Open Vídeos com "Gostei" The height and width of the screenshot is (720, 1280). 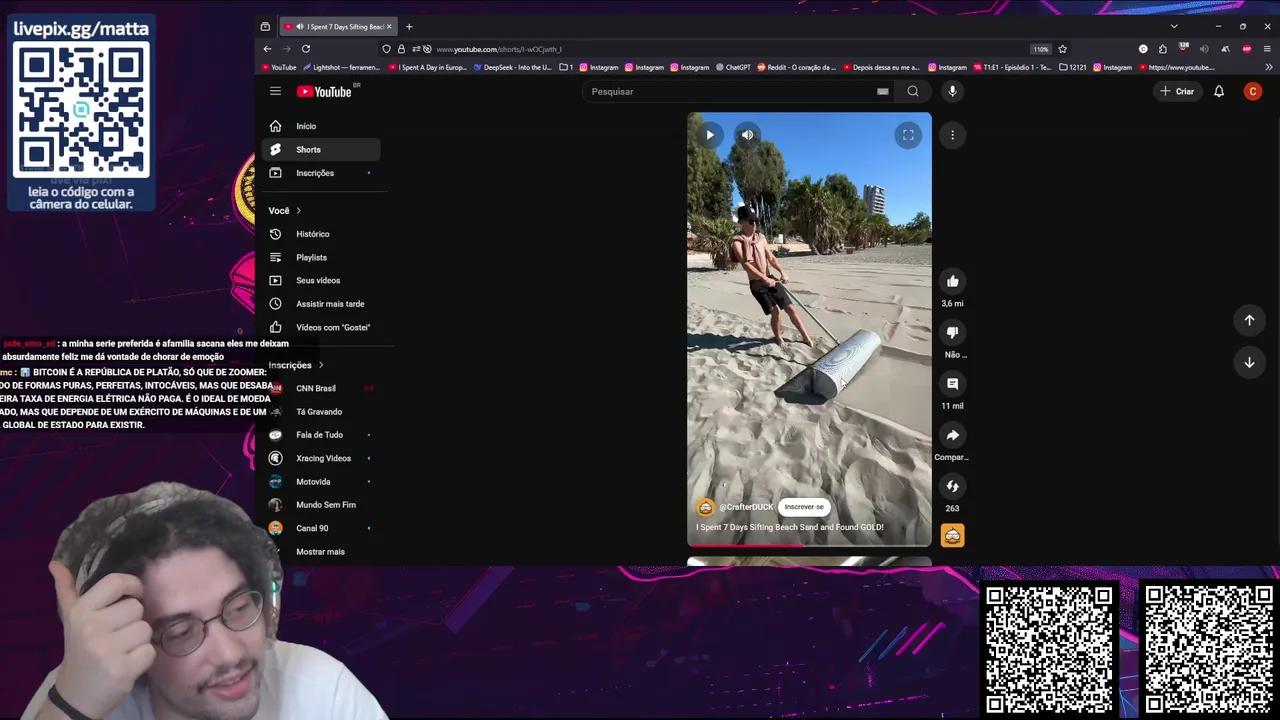321,327
